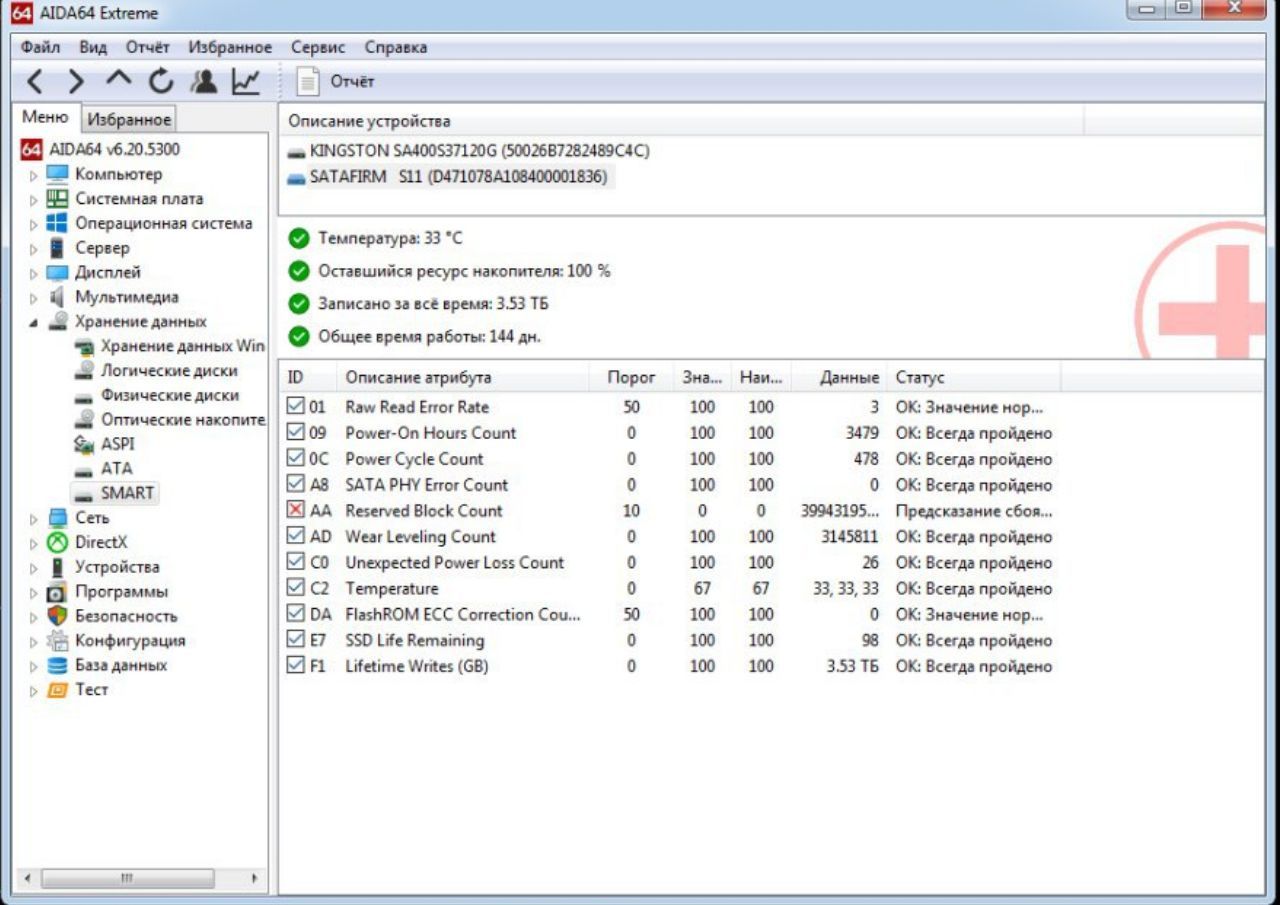Select the Сервер tree icon
The width and height of the screenshot is (1280, 905).
58,248
